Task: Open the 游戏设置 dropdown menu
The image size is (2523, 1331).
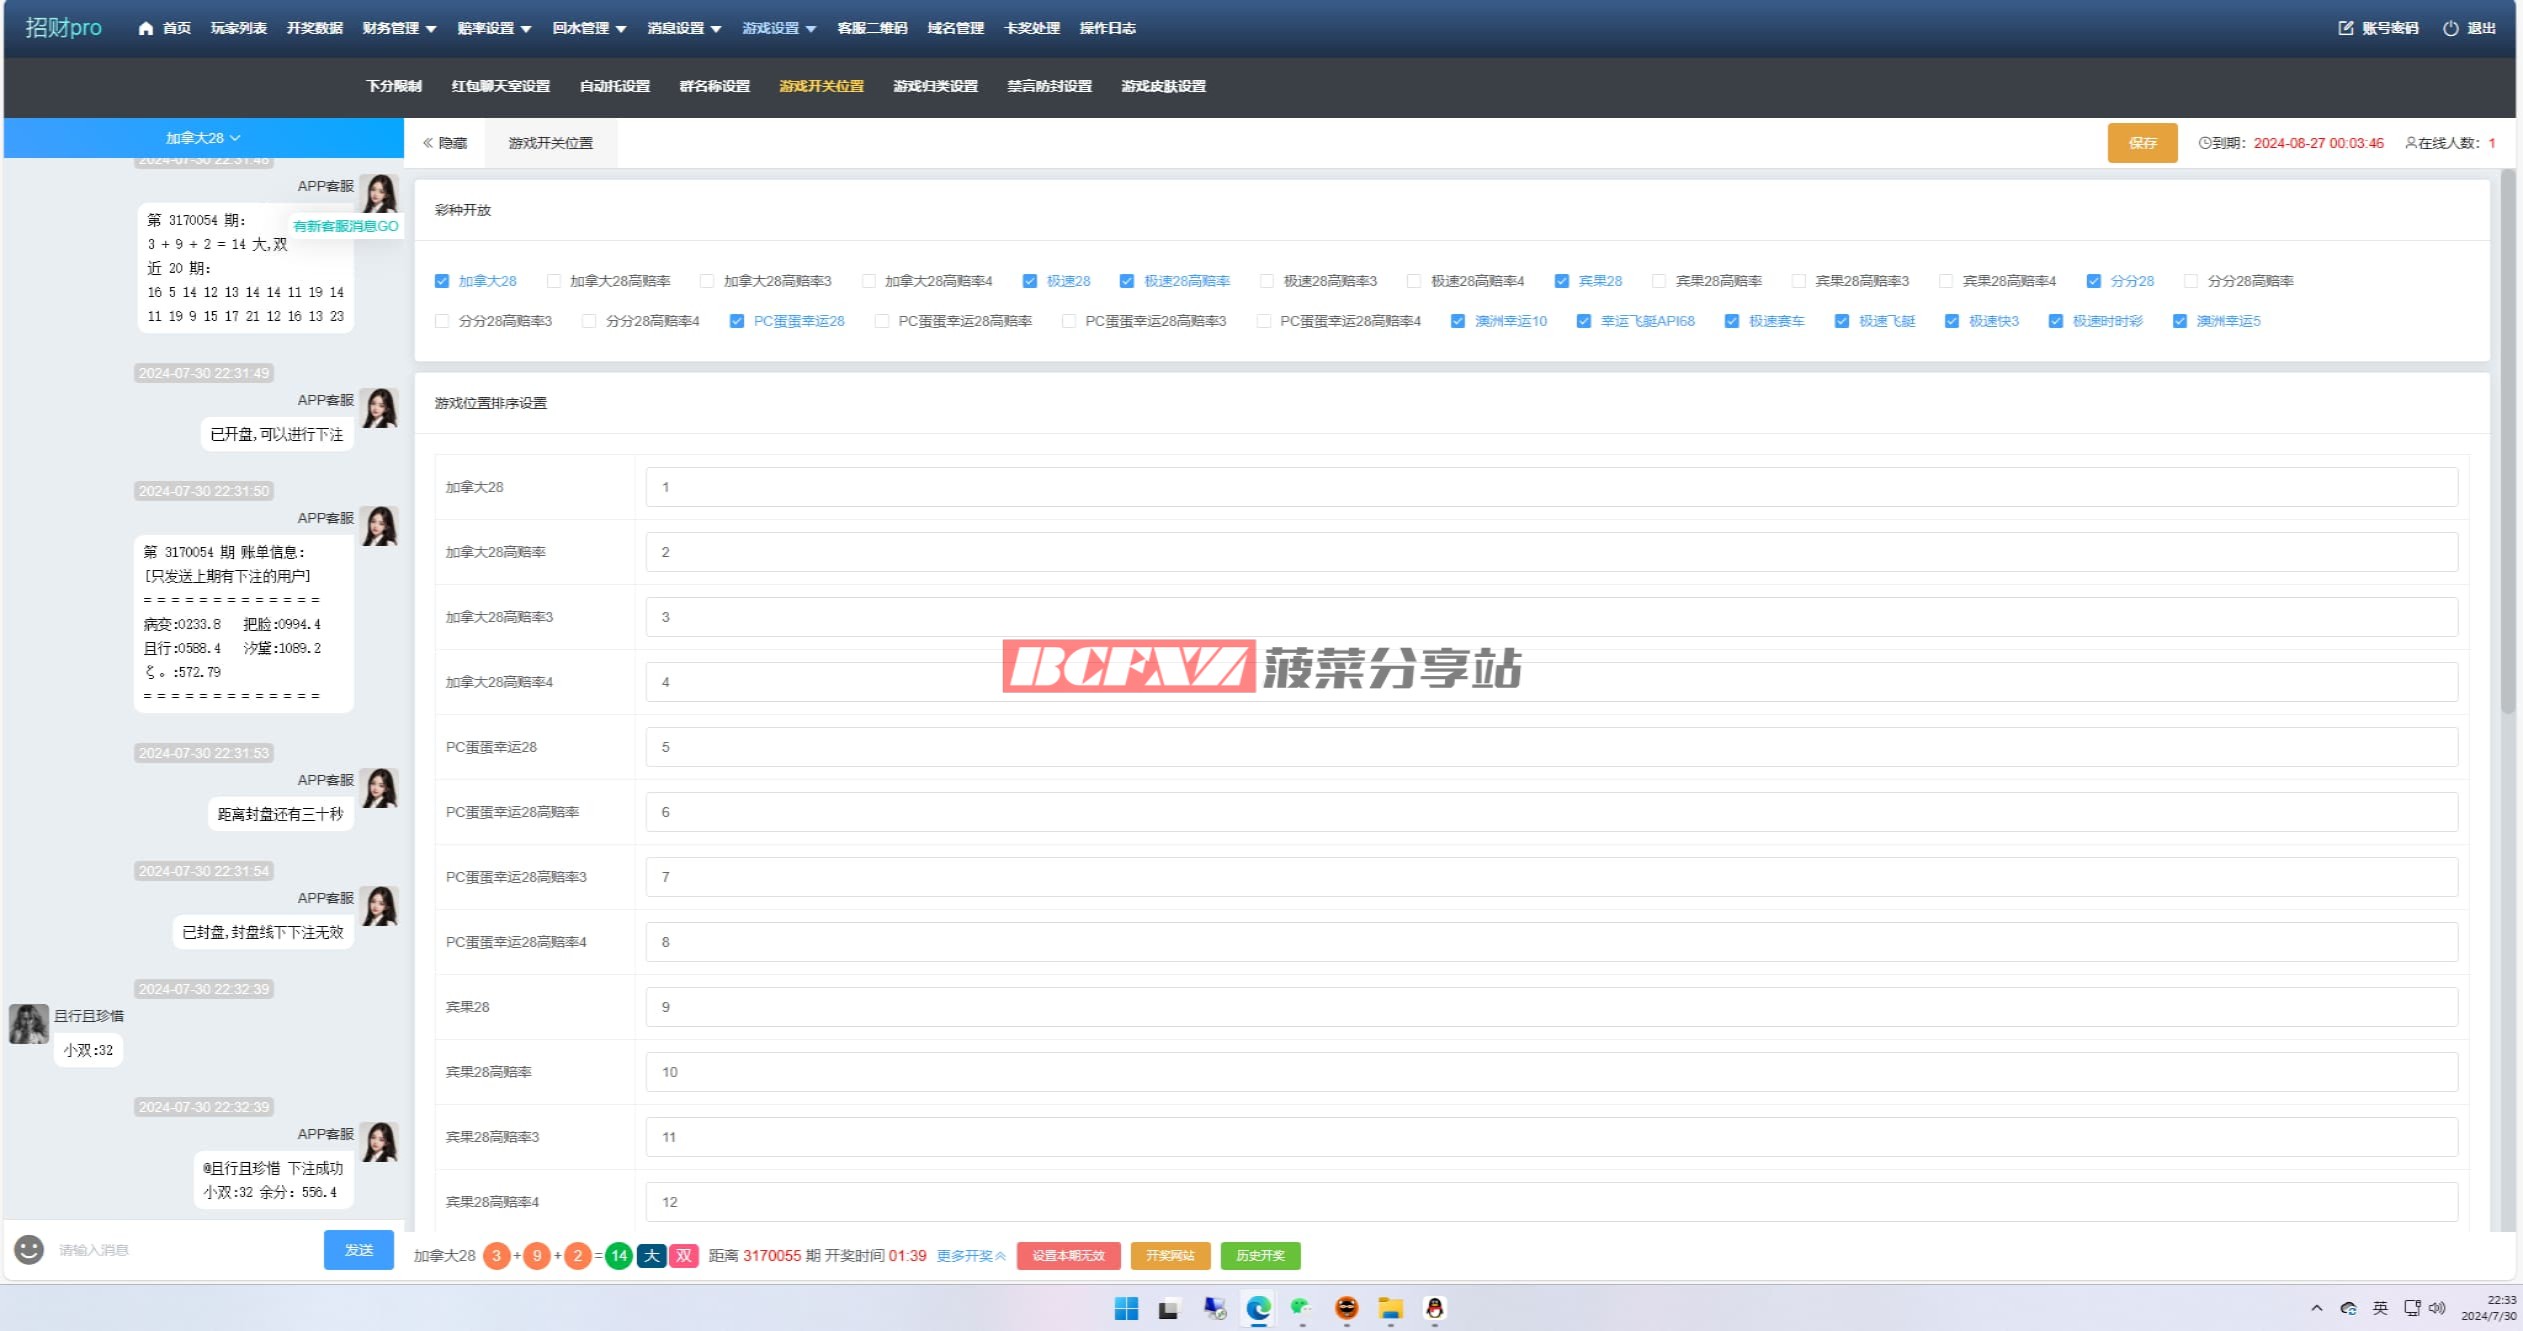Action: point(779,28)
